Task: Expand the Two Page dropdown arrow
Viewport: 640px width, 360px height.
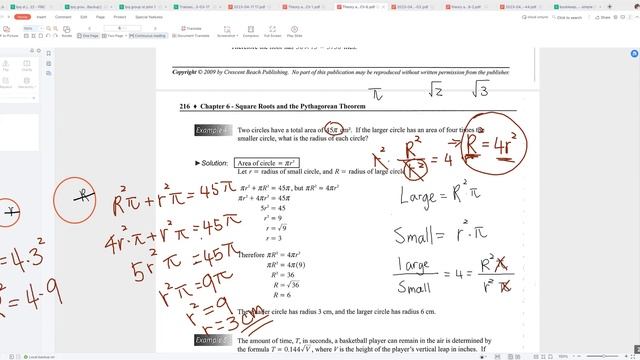Action: [126, 36]
